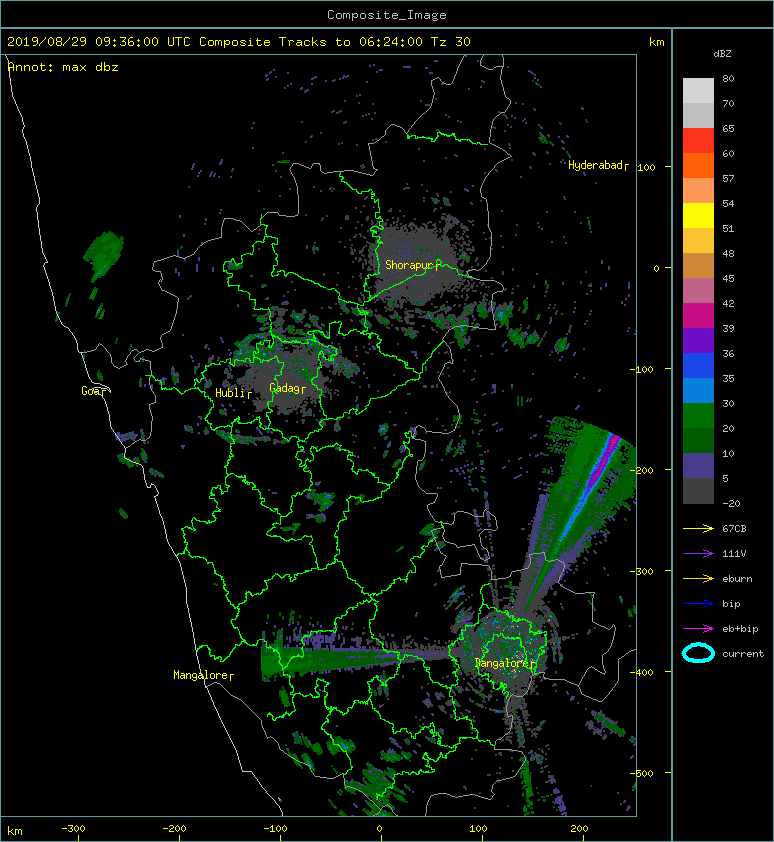Viewport: 774px width, 842px height.
Task: Click the yellow 67CB track arrow symbol
Action: (698, 529)
